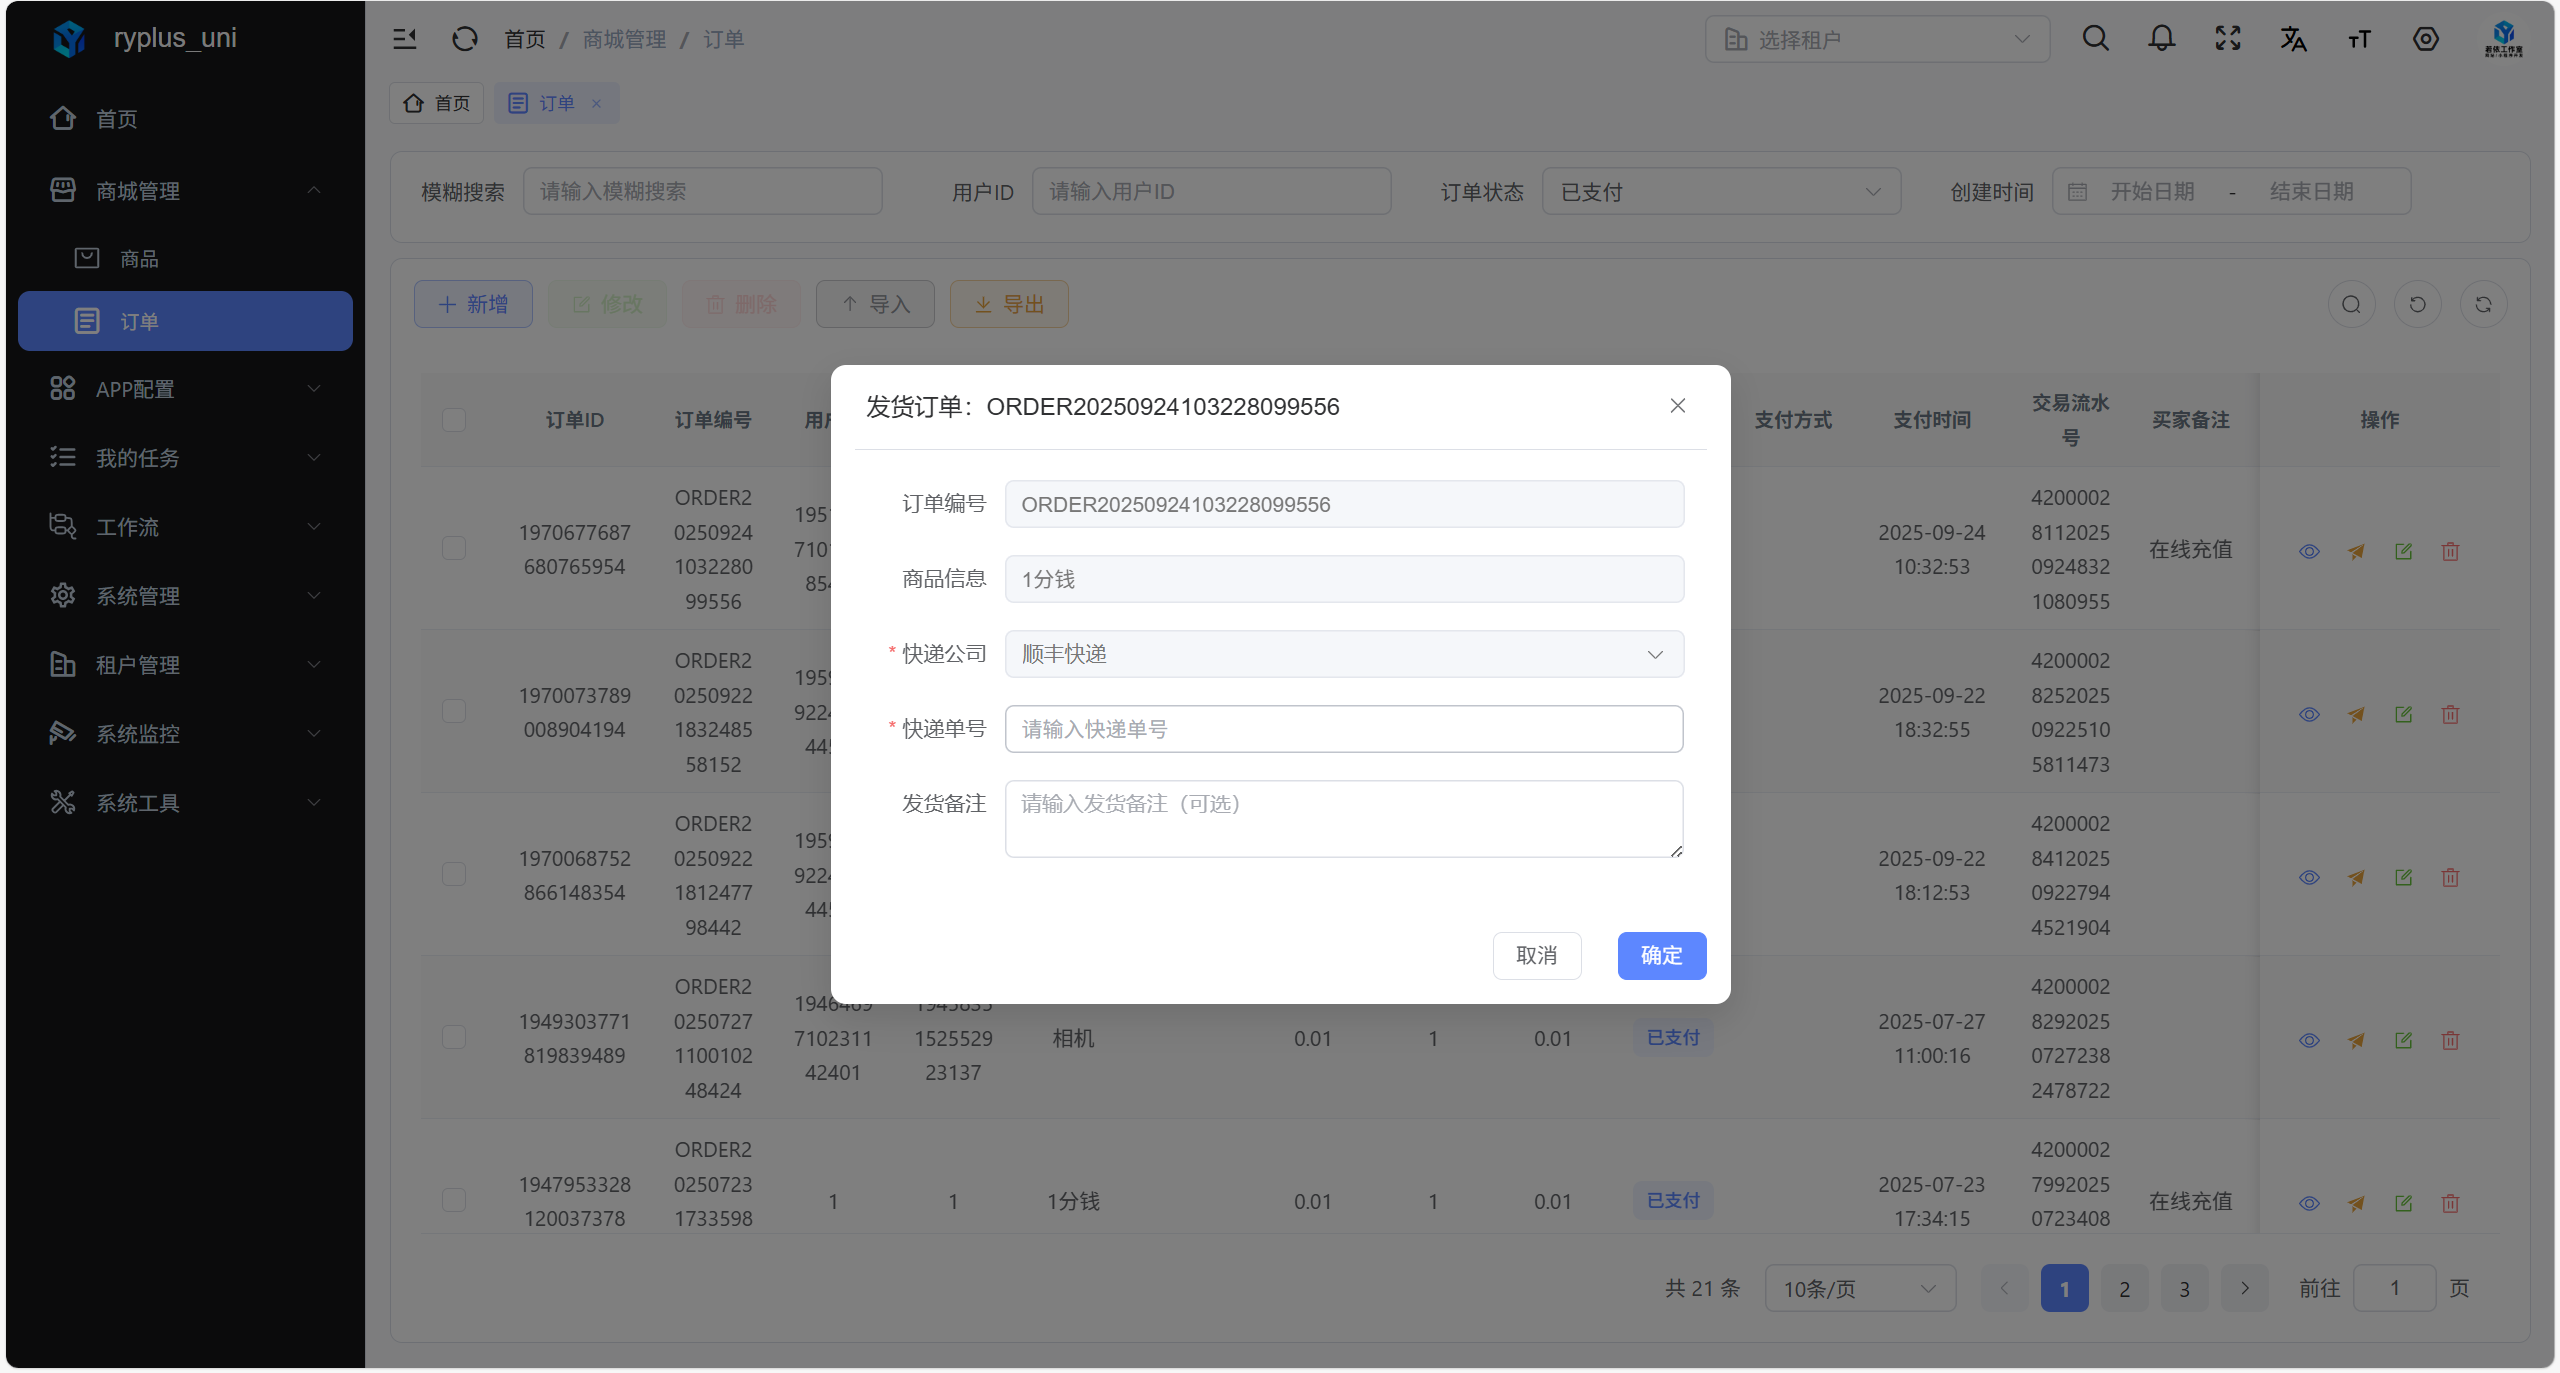Collapse sidebar with the menu fold icon
This screenshot has height=1373, width=2560.
(x=405, y=39)
